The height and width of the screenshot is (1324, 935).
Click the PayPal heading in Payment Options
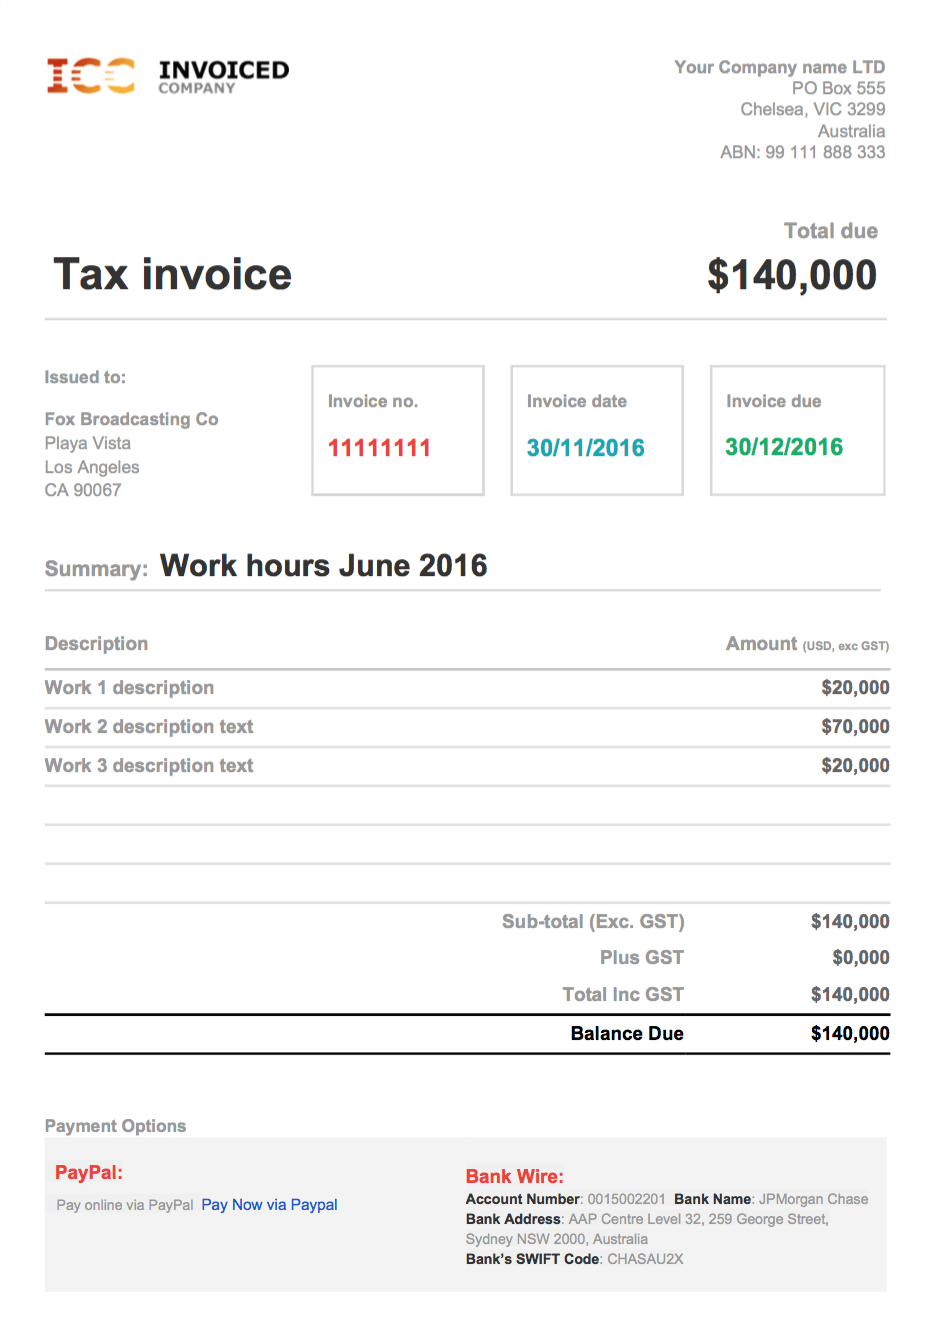click(89, 1173)
